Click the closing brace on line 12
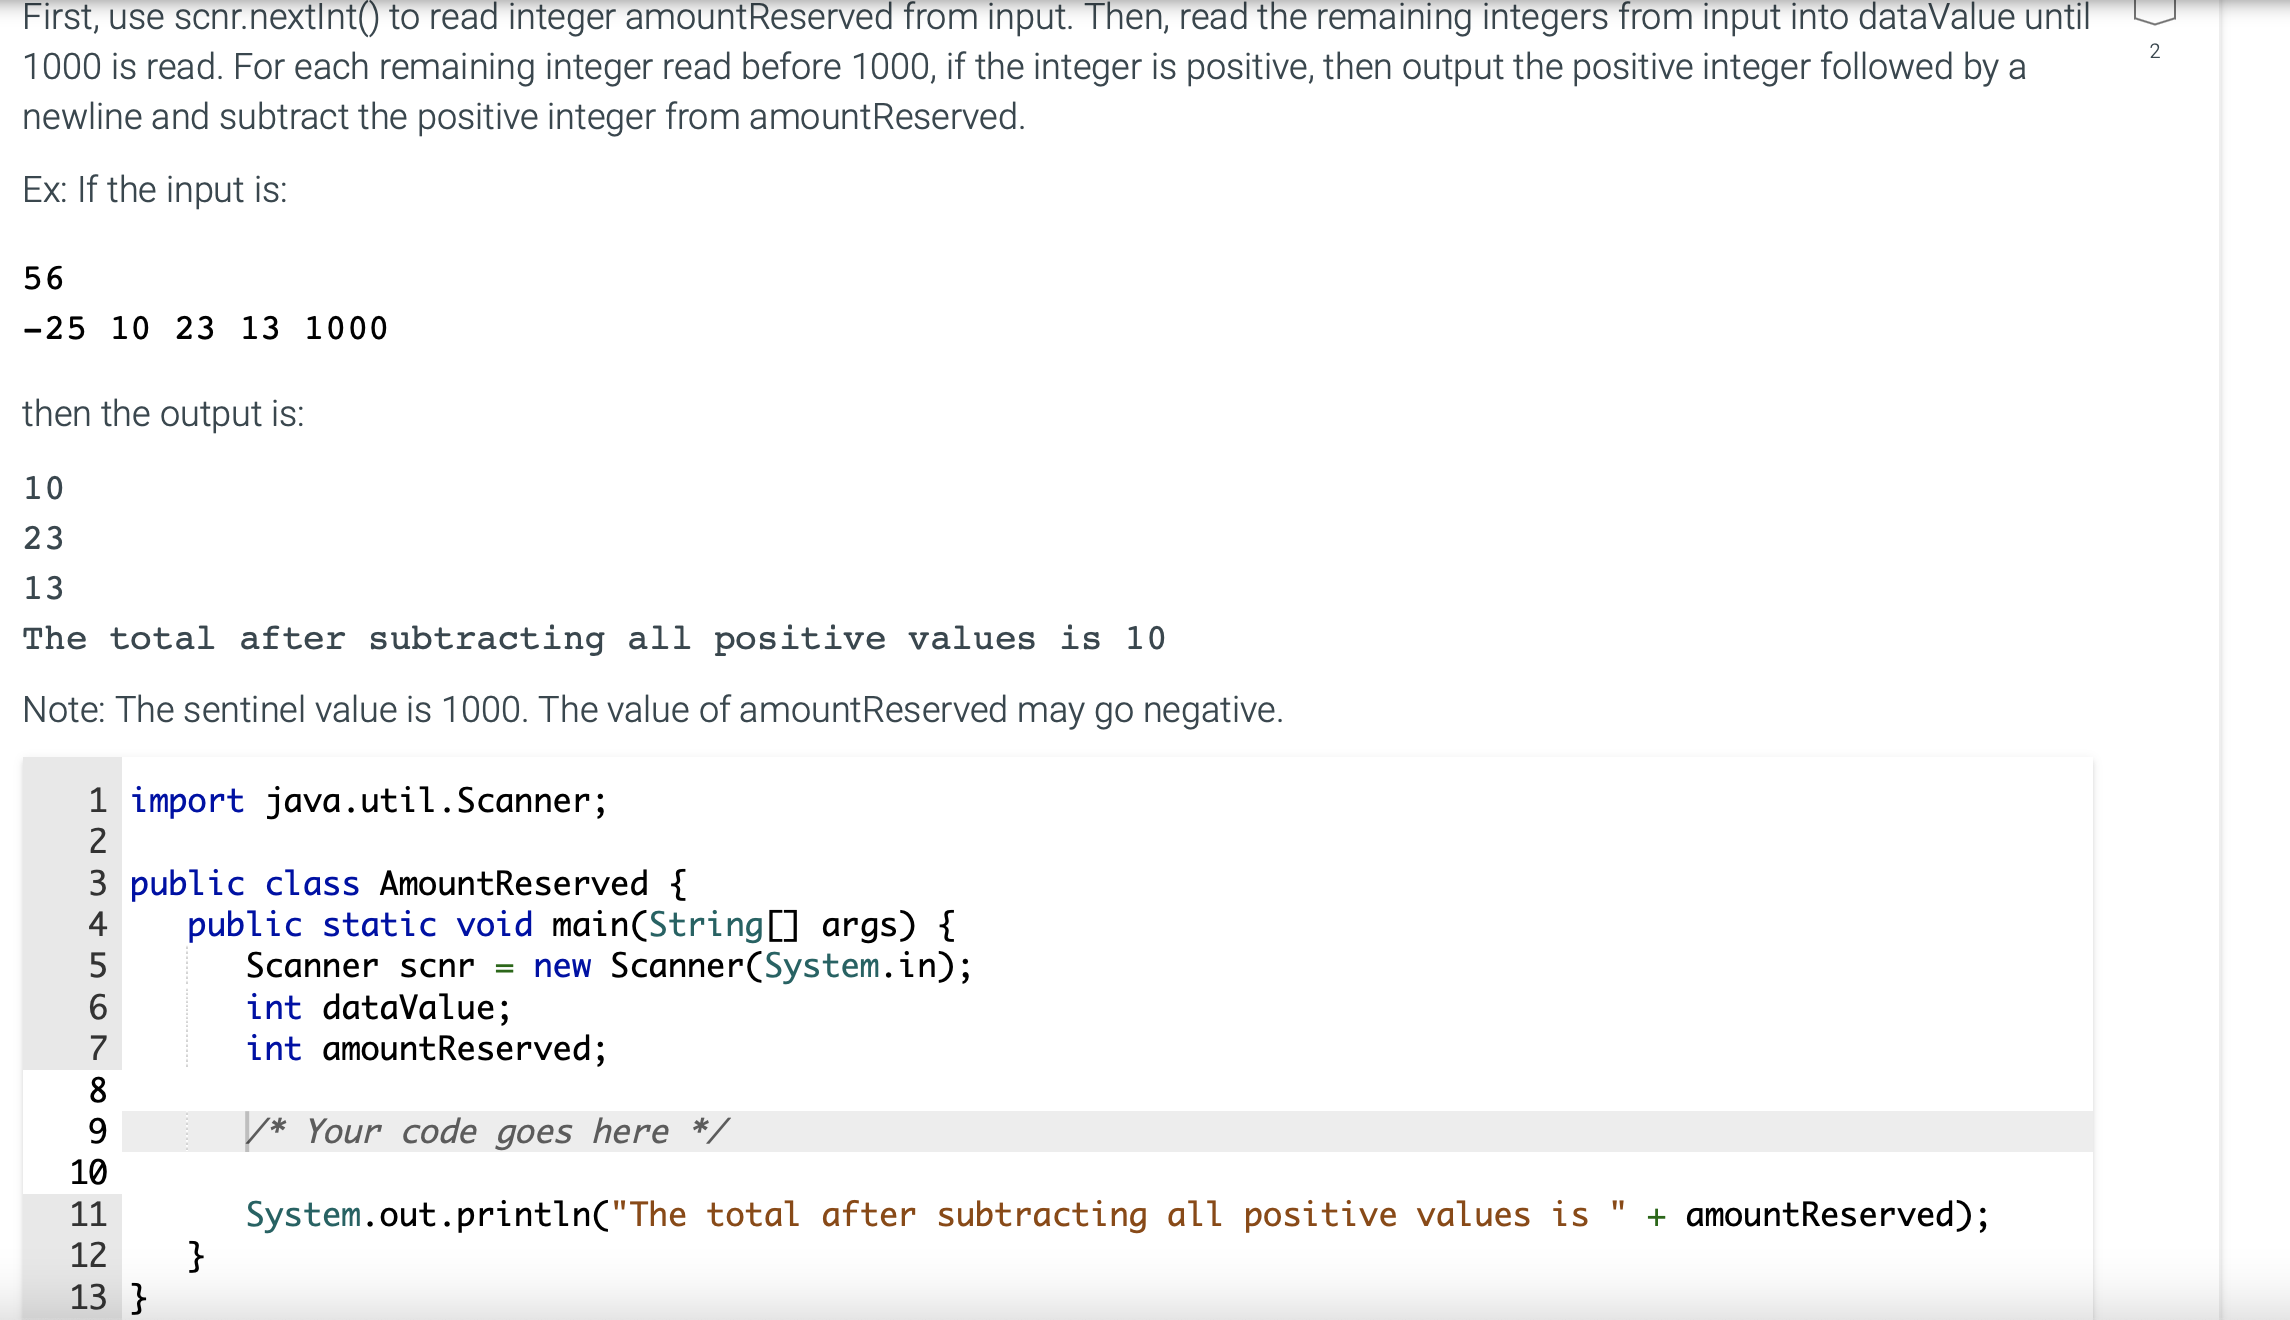The image size is (2290, 1320). click(195, 1255)
